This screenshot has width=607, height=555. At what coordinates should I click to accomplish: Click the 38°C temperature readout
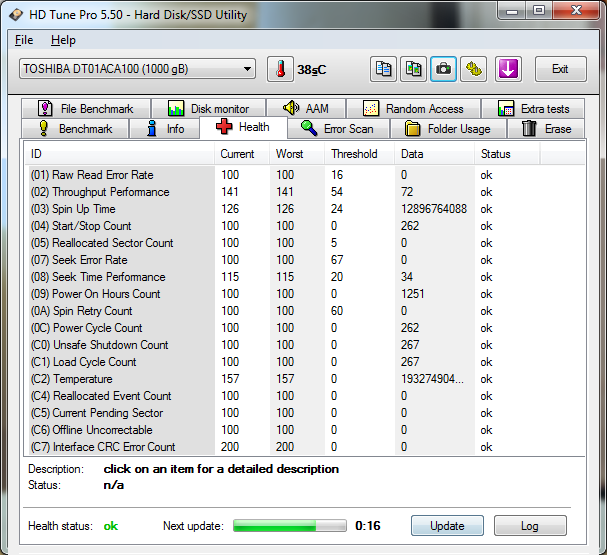[x=312, y=70]
